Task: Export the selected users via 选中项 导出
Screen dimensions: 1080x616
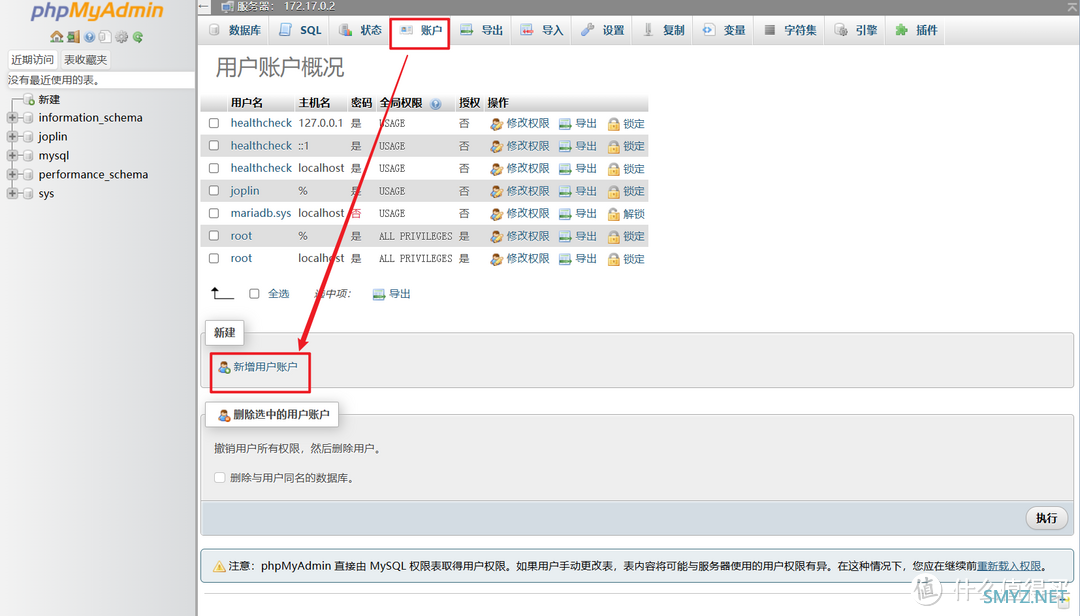Action: click(391, 294)
